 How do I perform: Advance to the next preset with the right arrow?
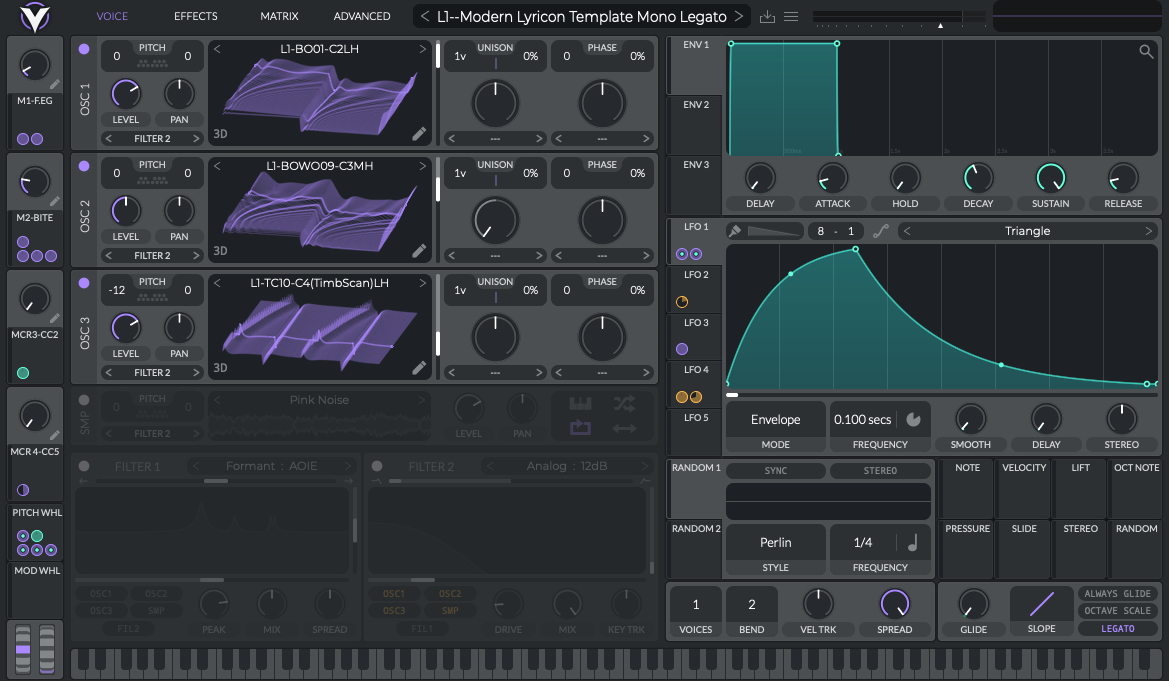coord(737,16)
